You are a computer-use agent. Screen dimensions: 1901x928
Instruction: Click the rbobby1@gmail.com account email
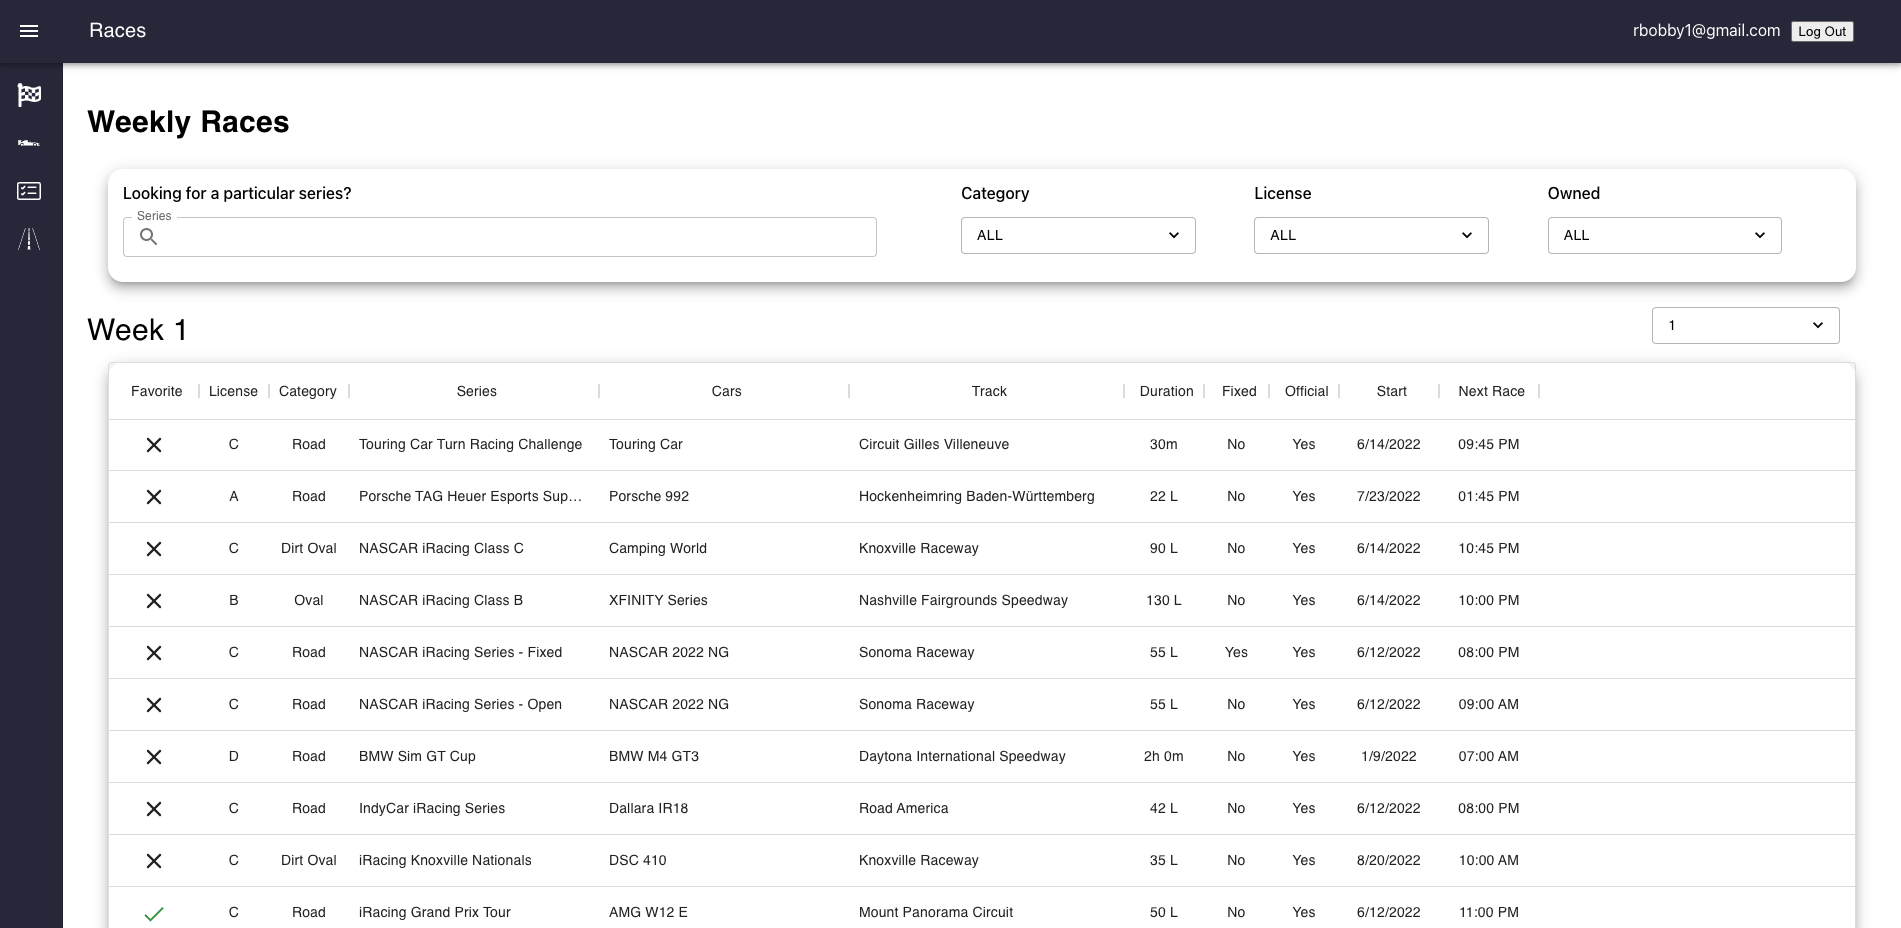pyautogui.click(x=1706, y=31)
